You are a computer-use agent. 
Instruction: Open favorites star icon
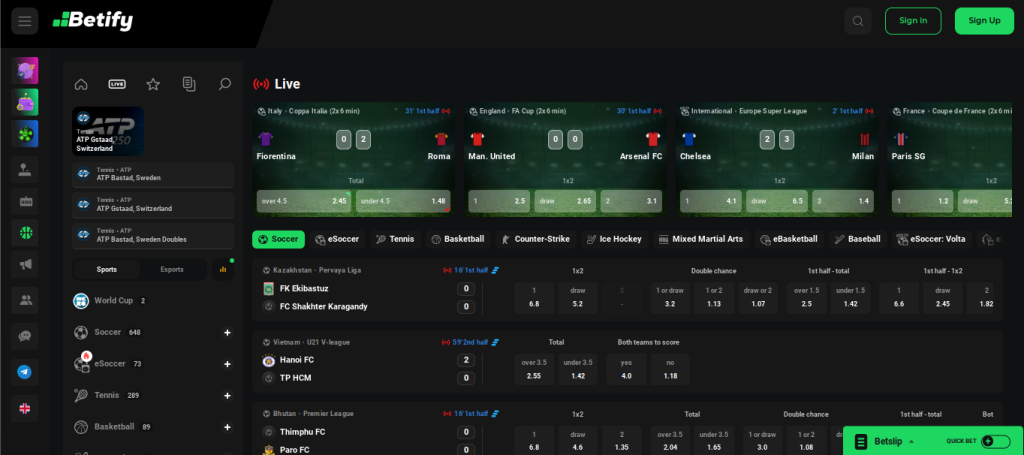[153, 84]
